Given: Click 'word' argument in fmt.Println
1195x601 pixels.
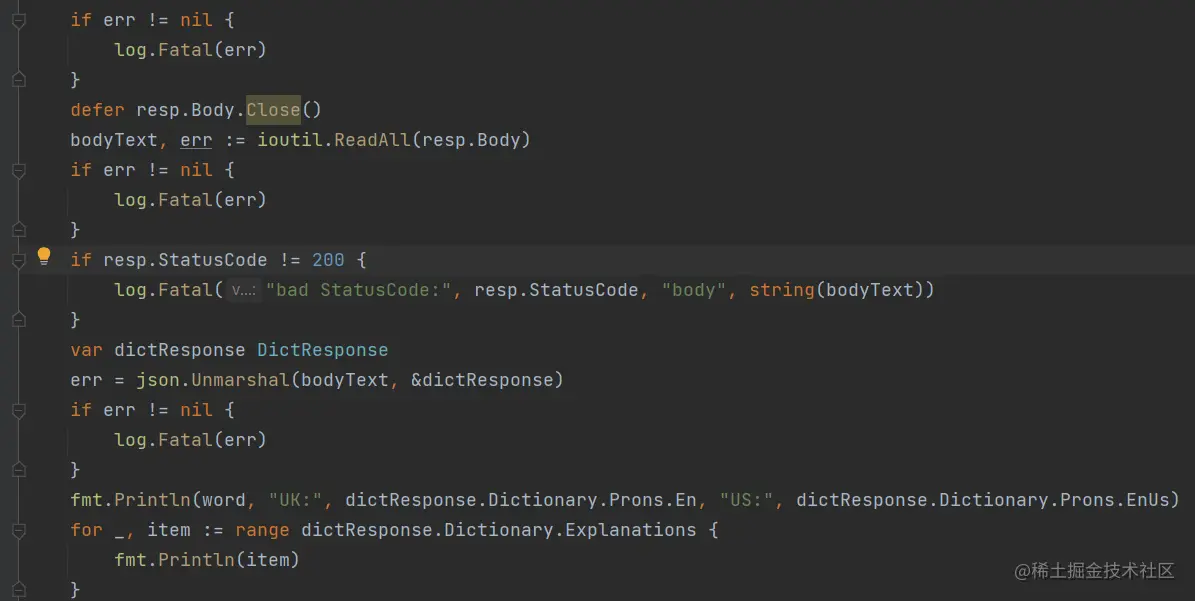Looking at the screenshot, I should point(223,500).
